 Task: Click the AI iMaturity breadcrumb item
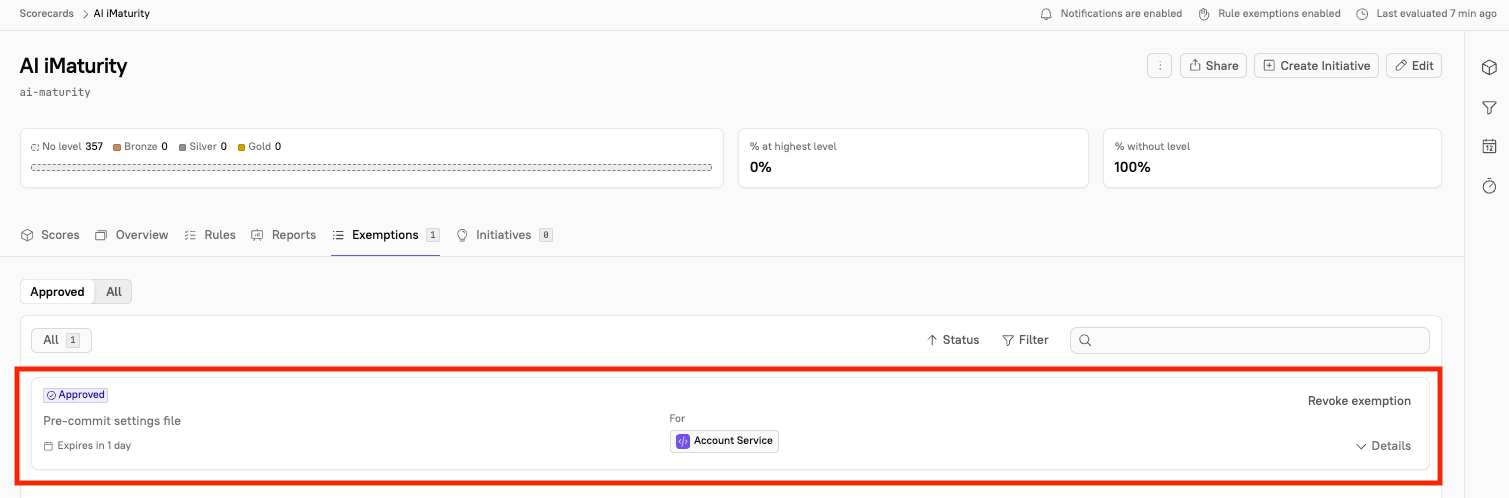point(122,14)
